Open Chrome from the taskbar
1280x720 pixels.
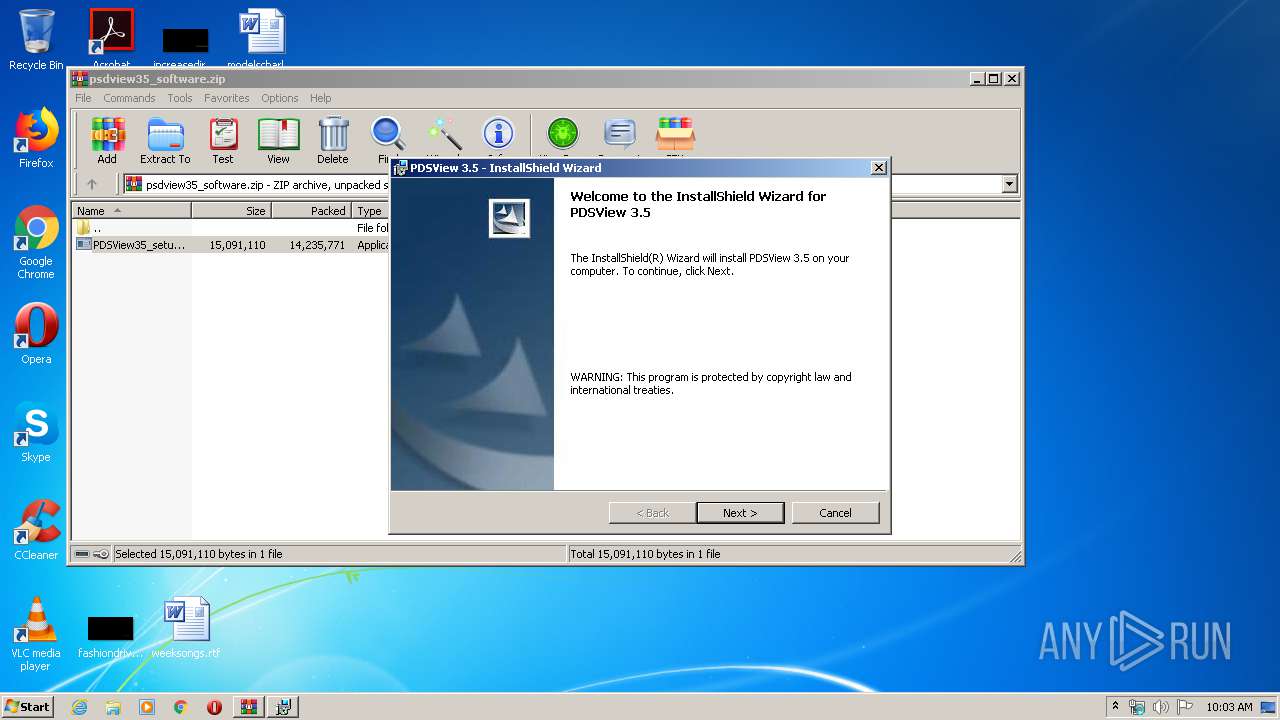pyautogui.click(x=181, y=707)
